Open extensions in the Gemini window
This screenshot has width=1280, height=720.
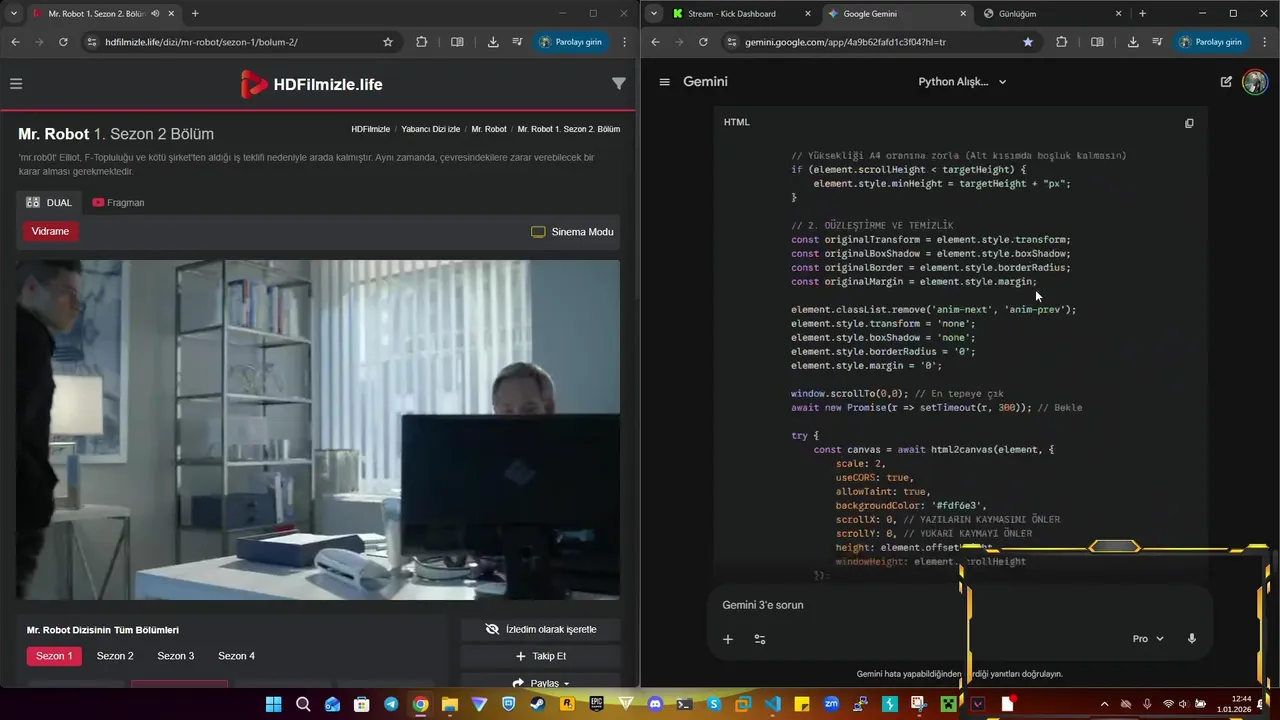click(1061, 42)
